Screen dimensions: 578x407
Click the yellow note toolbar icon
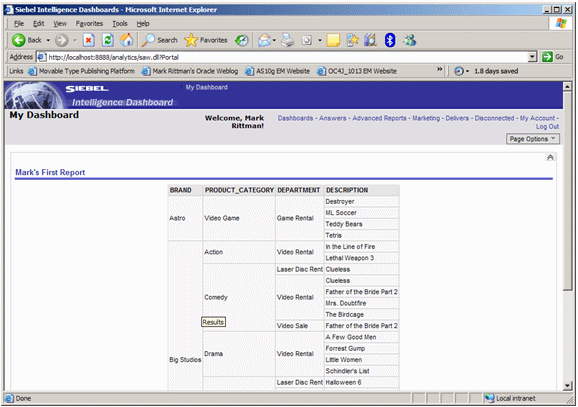(x=333, y=40)
